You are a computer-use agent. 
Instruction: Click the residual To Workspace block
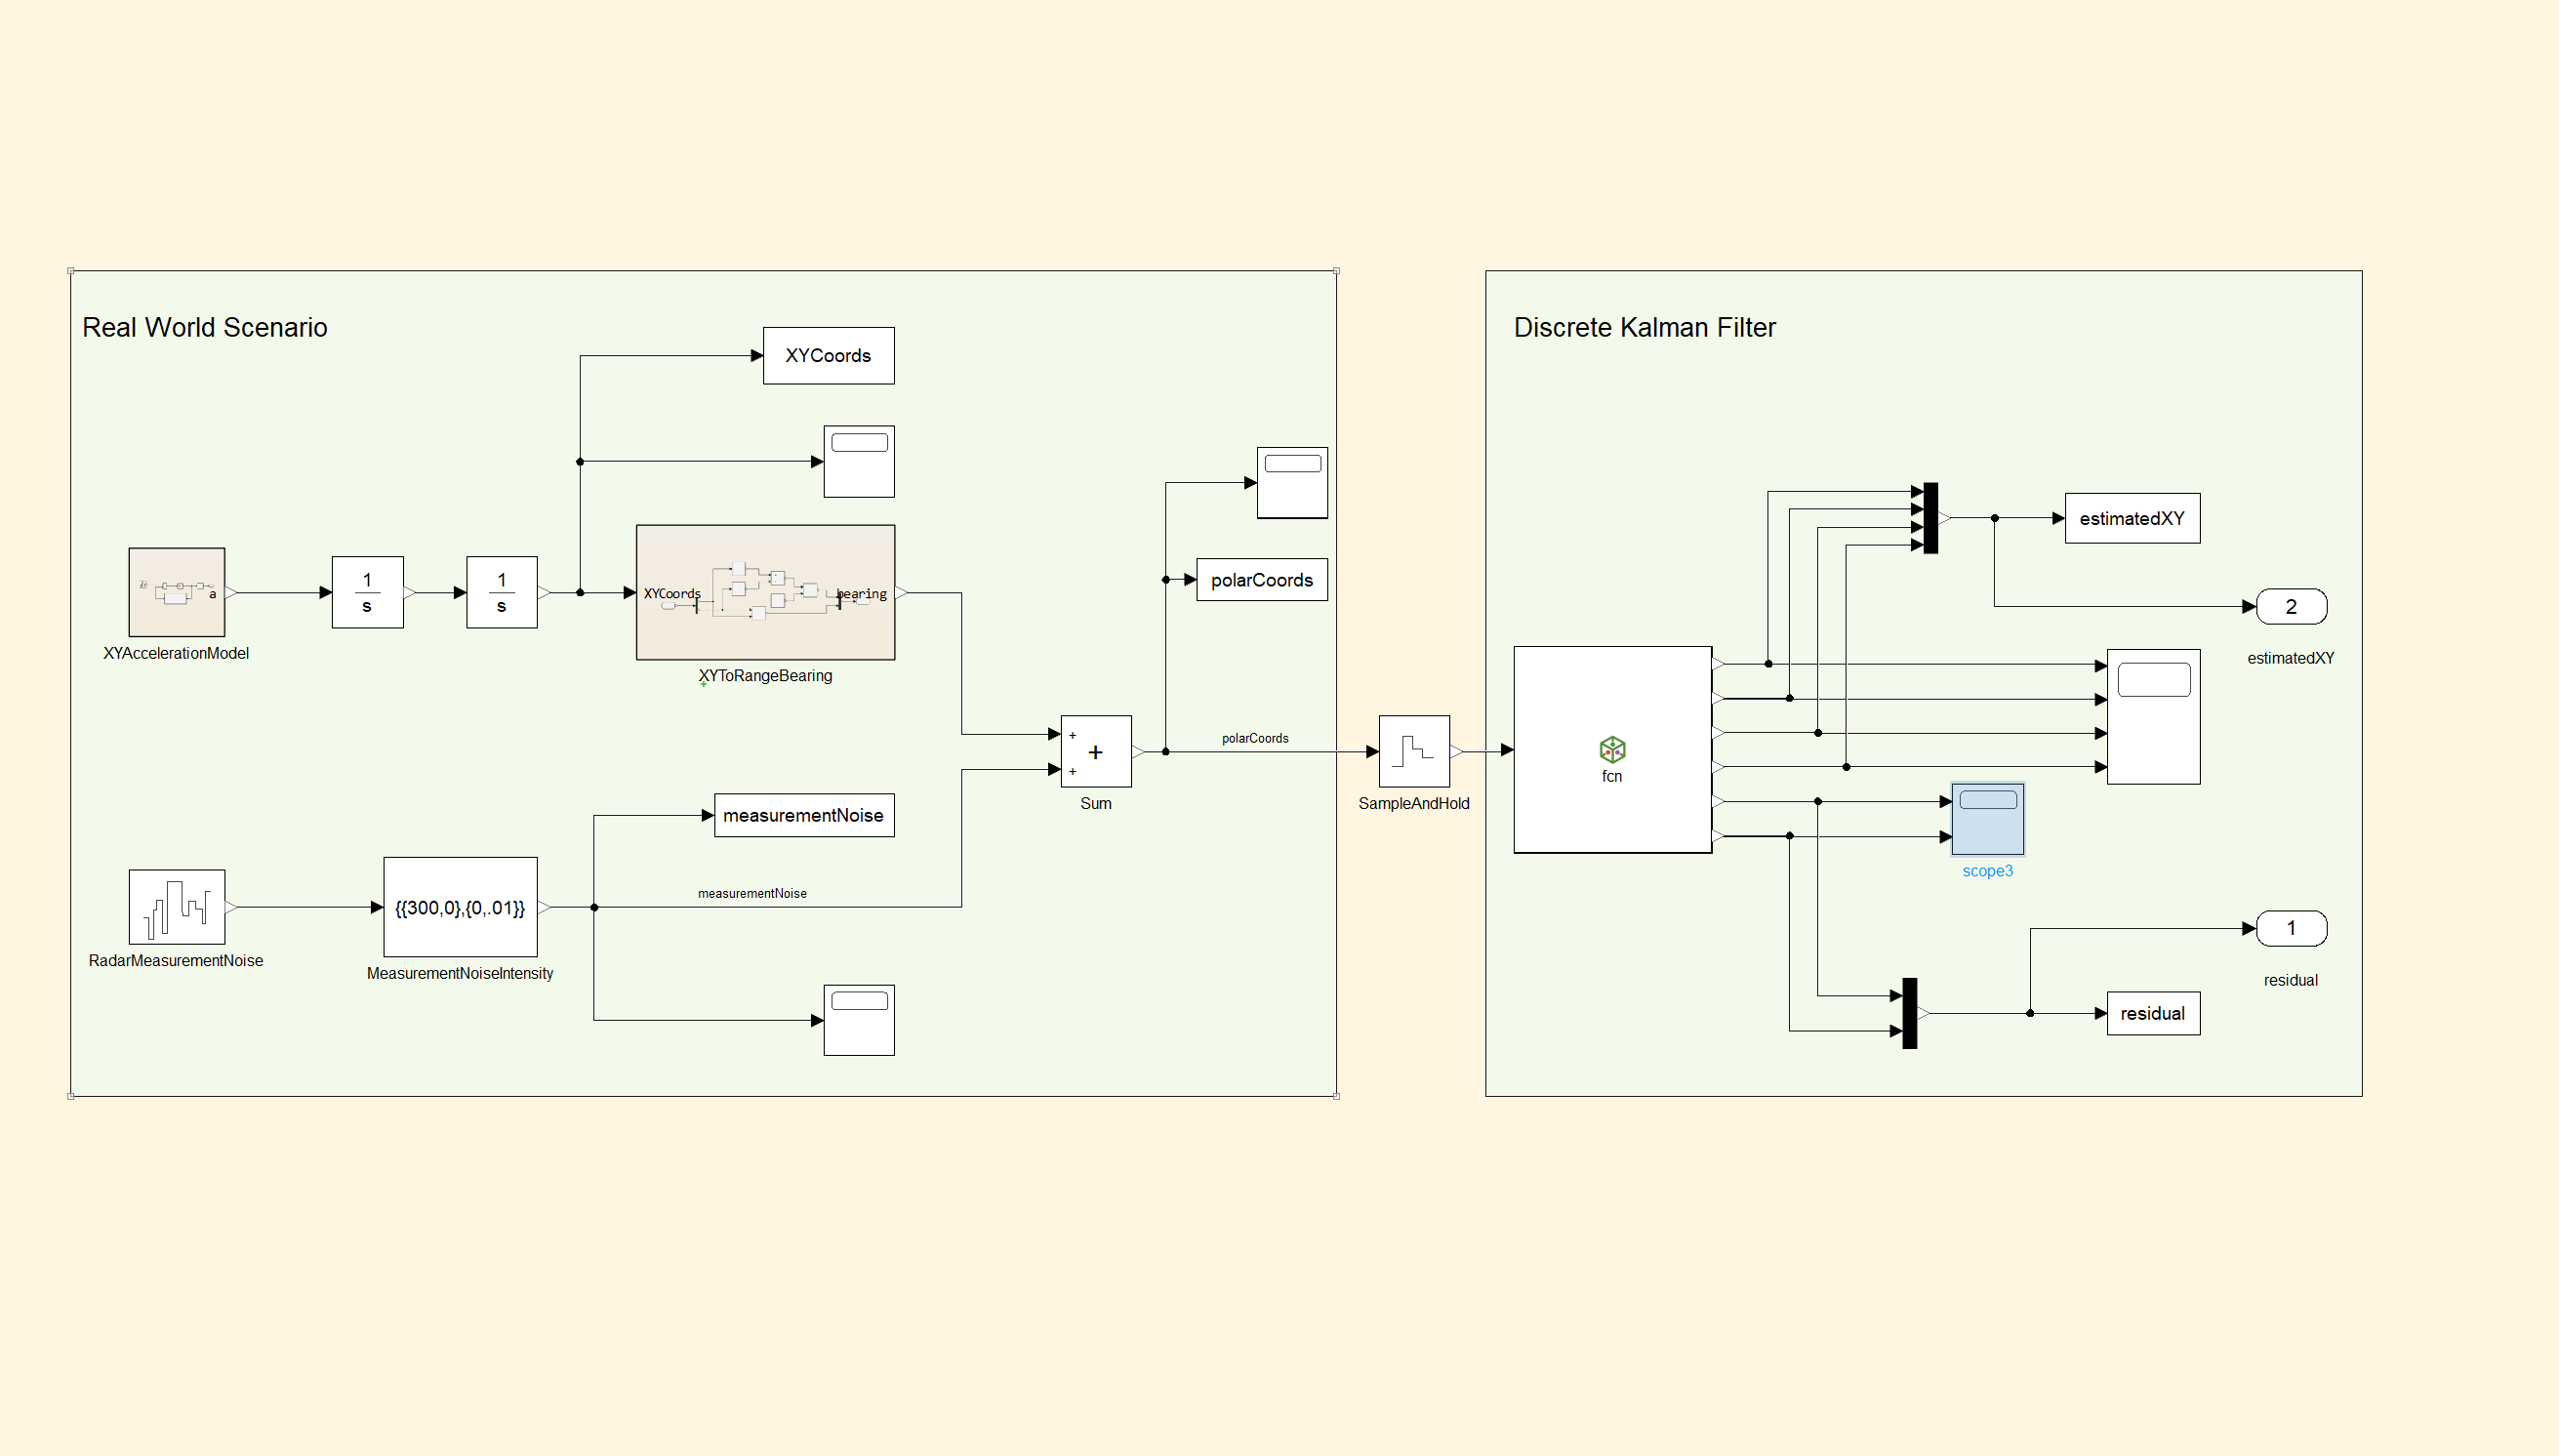tap(2152, 1013)
